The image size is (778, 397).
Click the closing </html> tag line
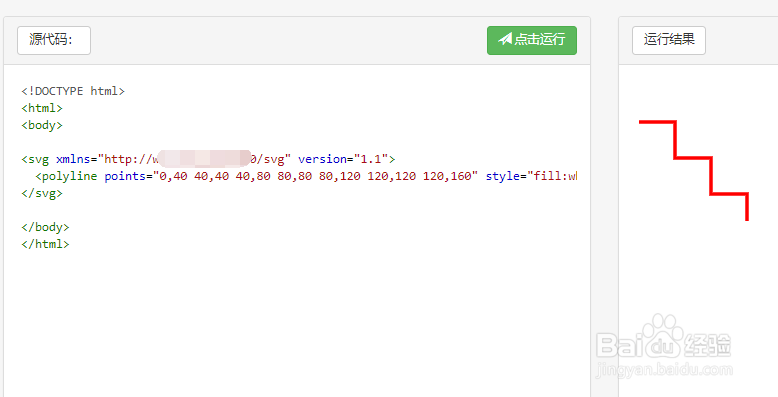(x=45, y=244)
